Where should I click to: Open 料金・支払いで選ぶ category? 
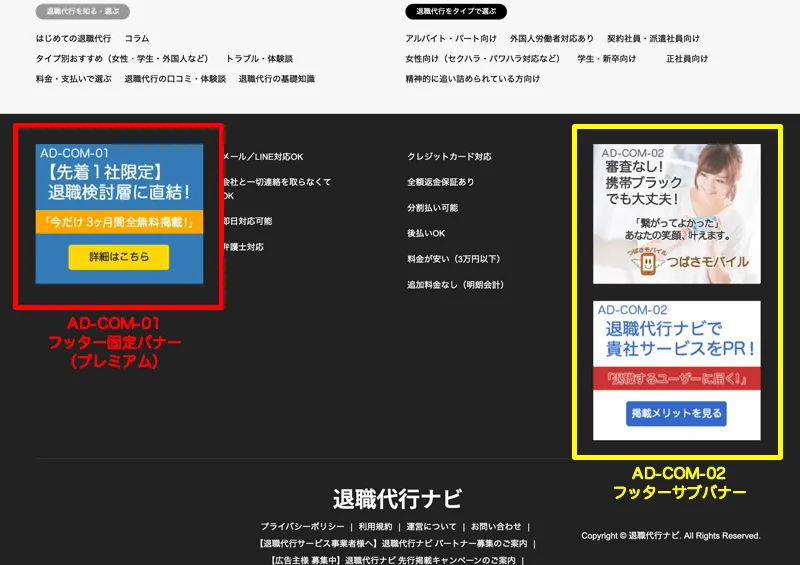[x=74, y=79]
